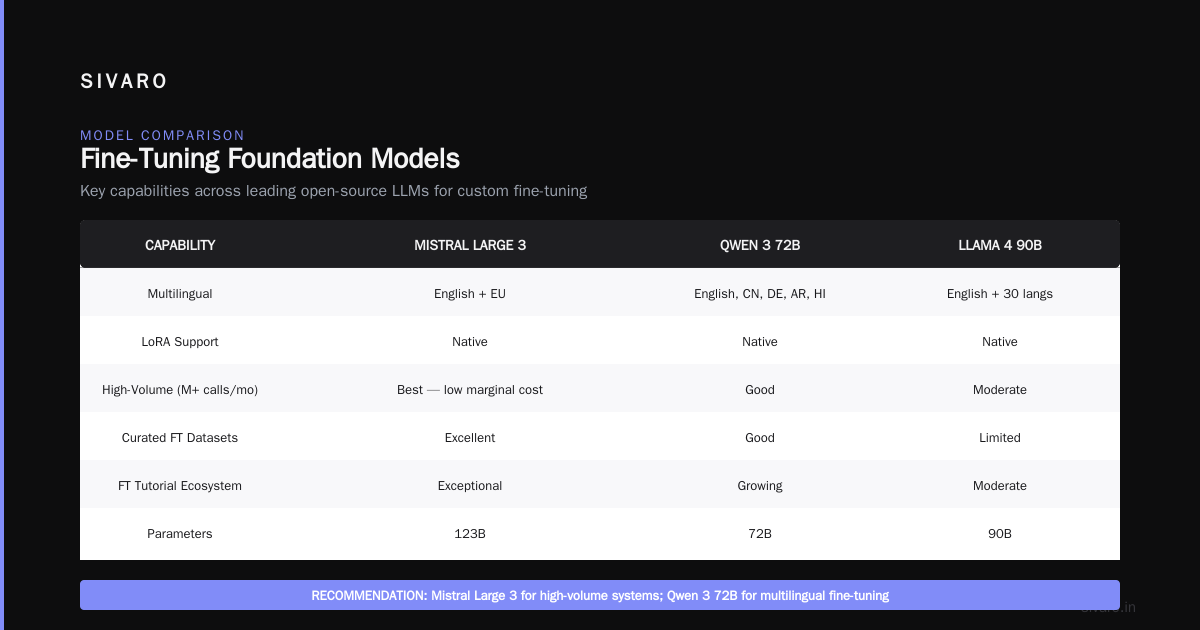The image size is (1200, 630).
Task: Click the SIVARO brand logo text
Action: coord(124,82)
